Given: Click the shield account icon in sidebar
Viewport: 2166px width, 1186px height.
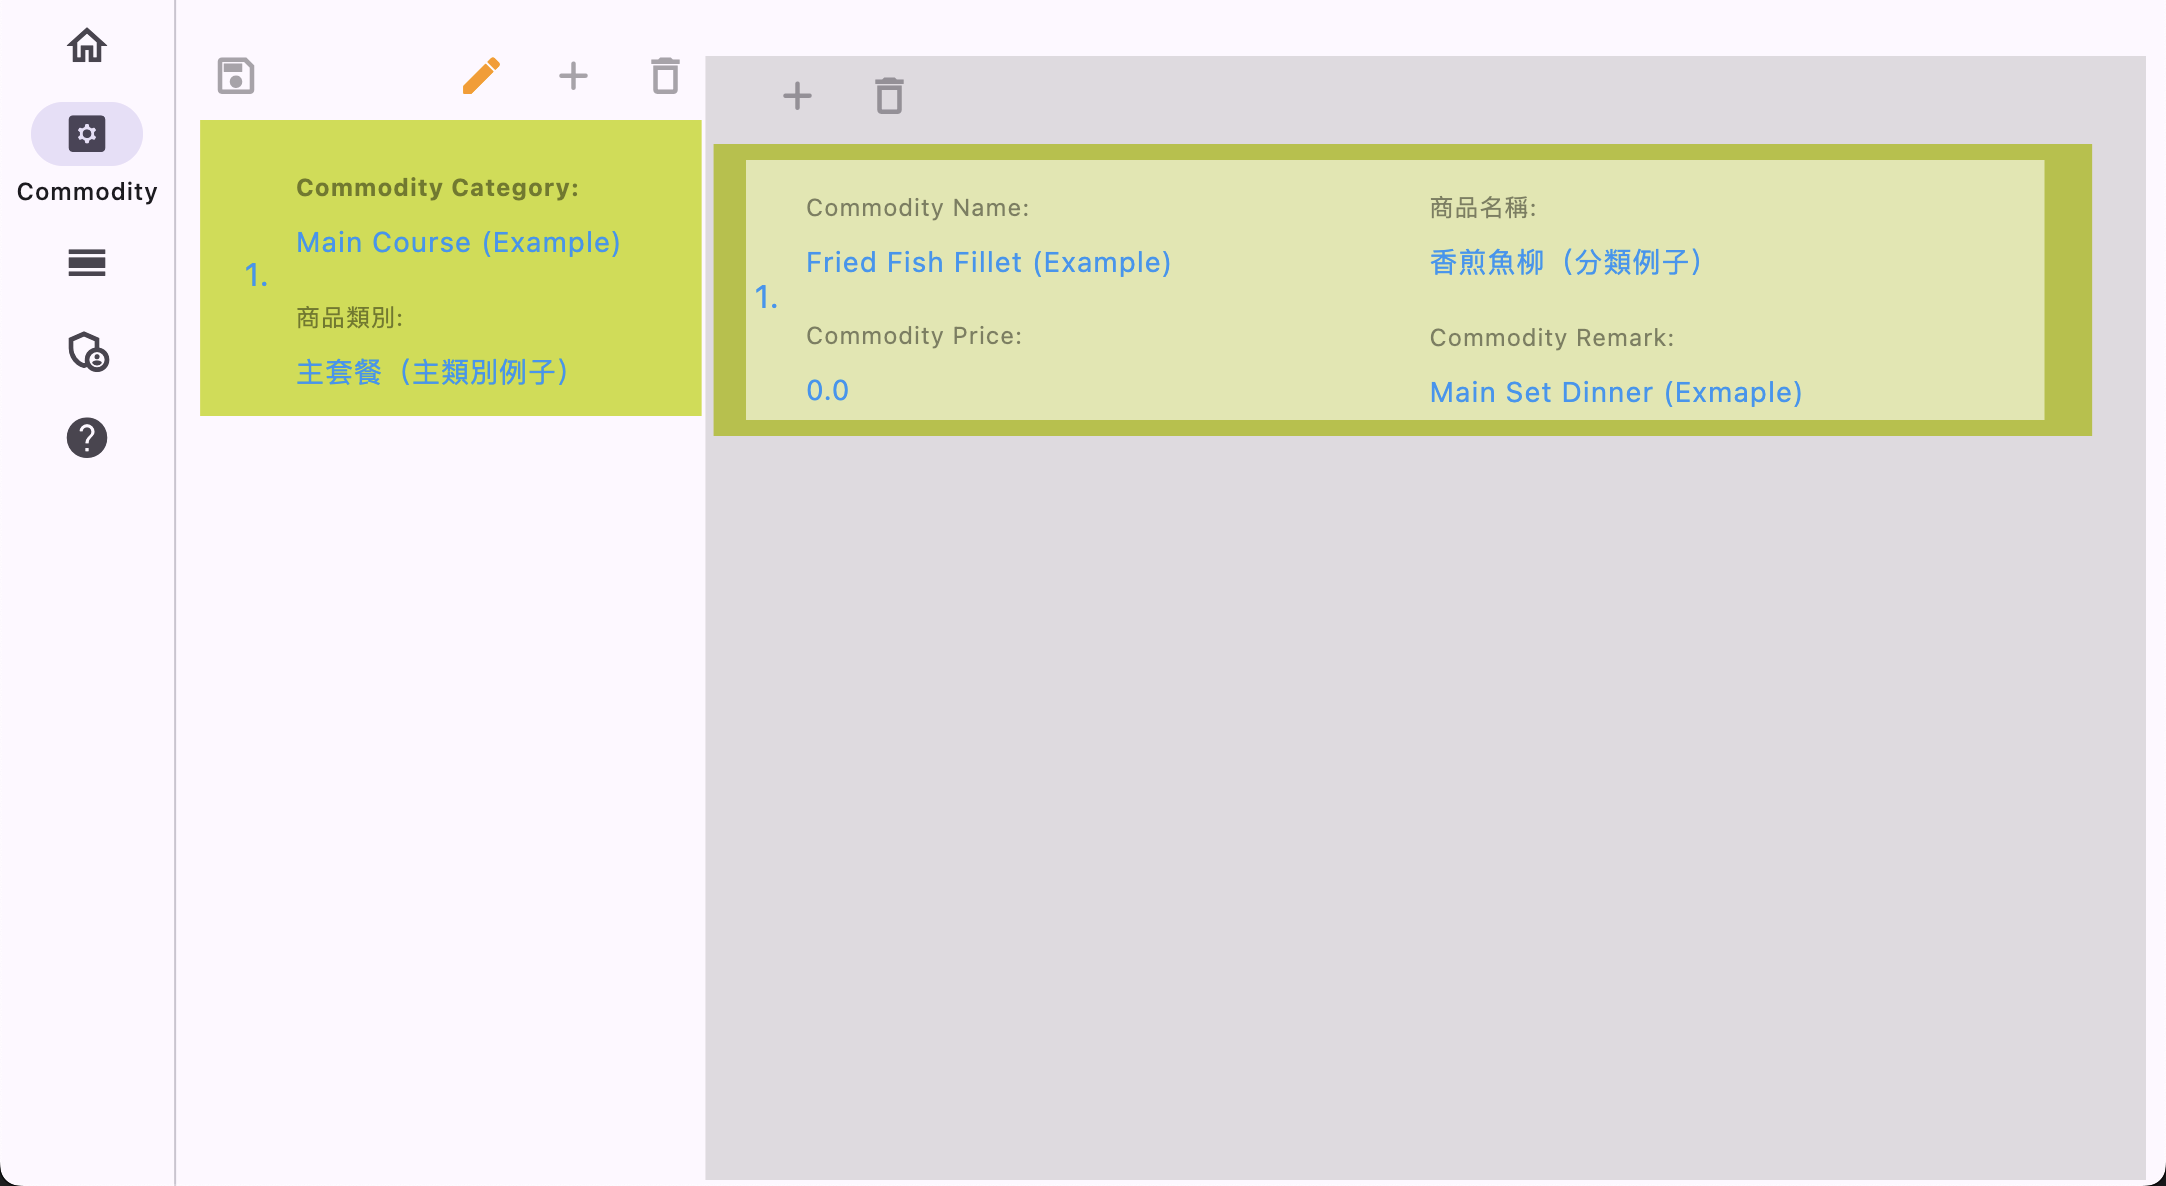Looking at the screenshot, I should (86, 351).
